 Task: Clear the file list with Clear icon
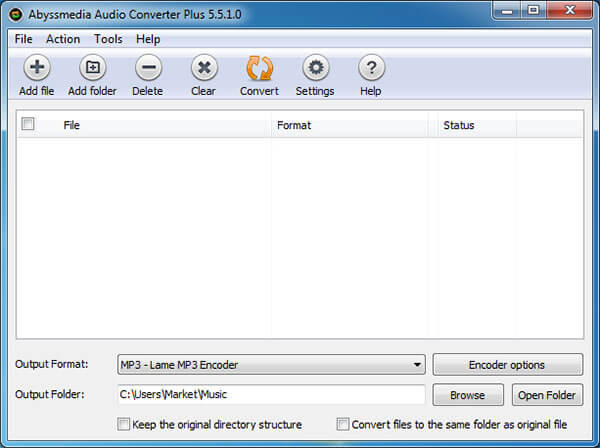[x=204, y=67]
